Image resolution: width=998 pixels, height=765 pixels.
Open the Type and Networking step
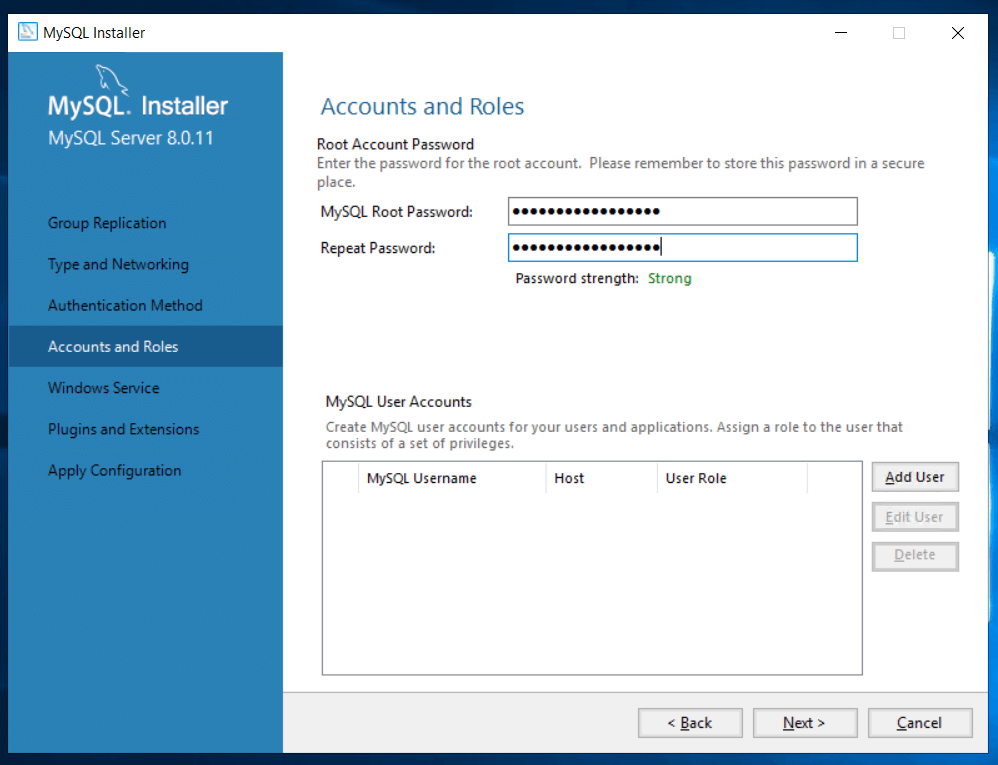[118, 264]
